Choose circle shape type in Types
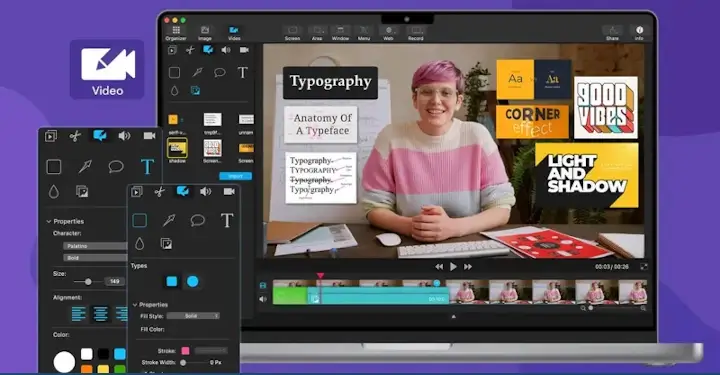The width and height of the screenshot is (720, 375). point(193,281)
